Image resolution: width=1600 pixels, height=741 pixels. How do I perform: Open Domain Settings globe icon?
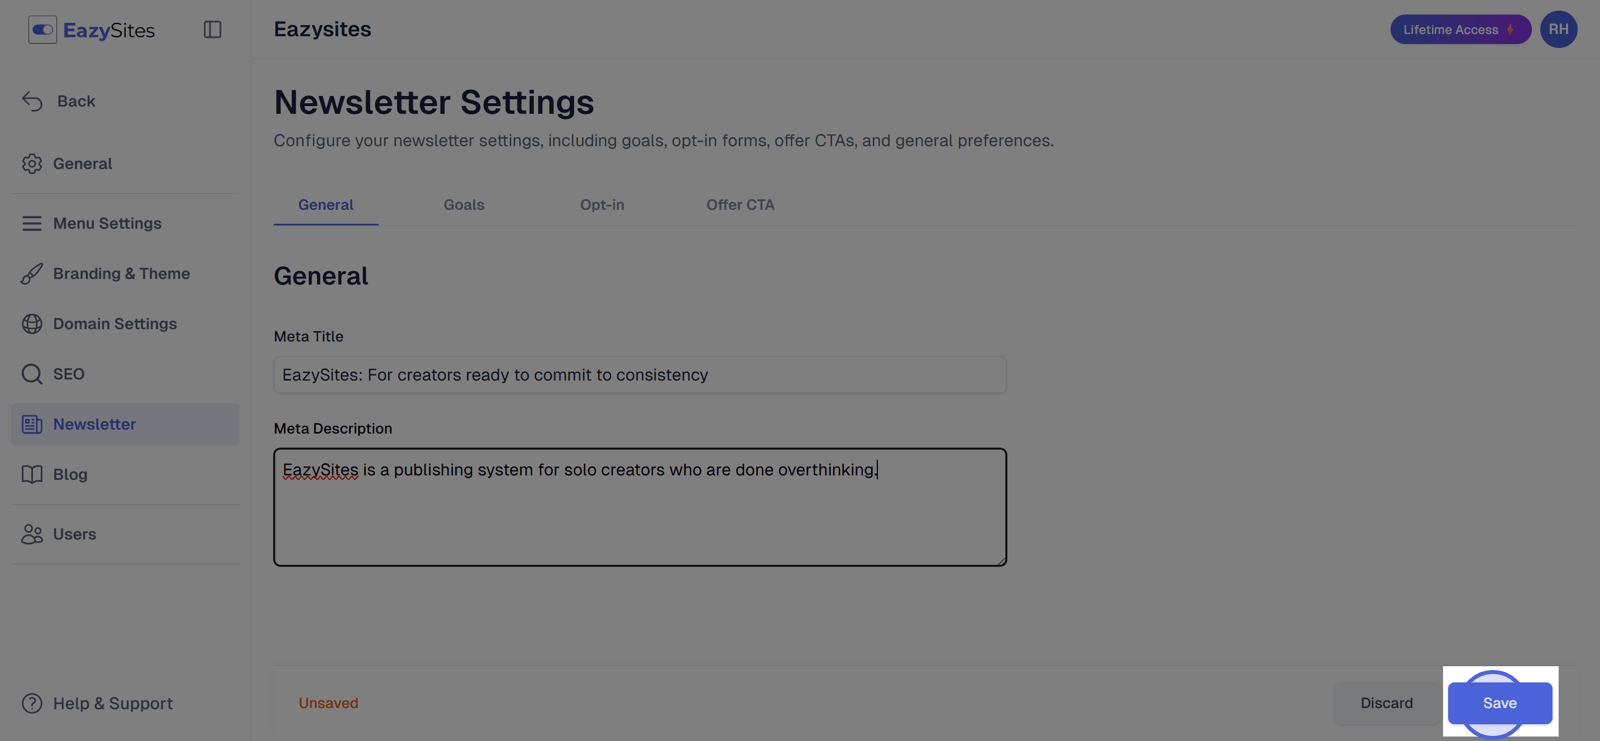(x=32, y=324)
